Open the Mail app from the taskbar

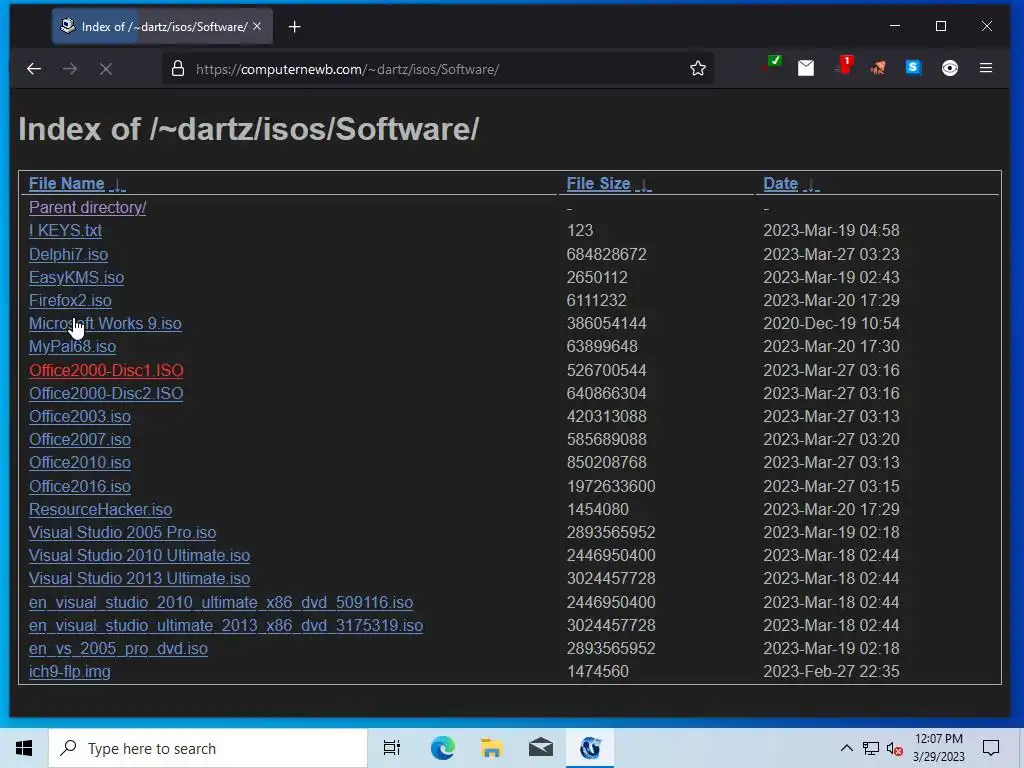click(x=541, y=748)
